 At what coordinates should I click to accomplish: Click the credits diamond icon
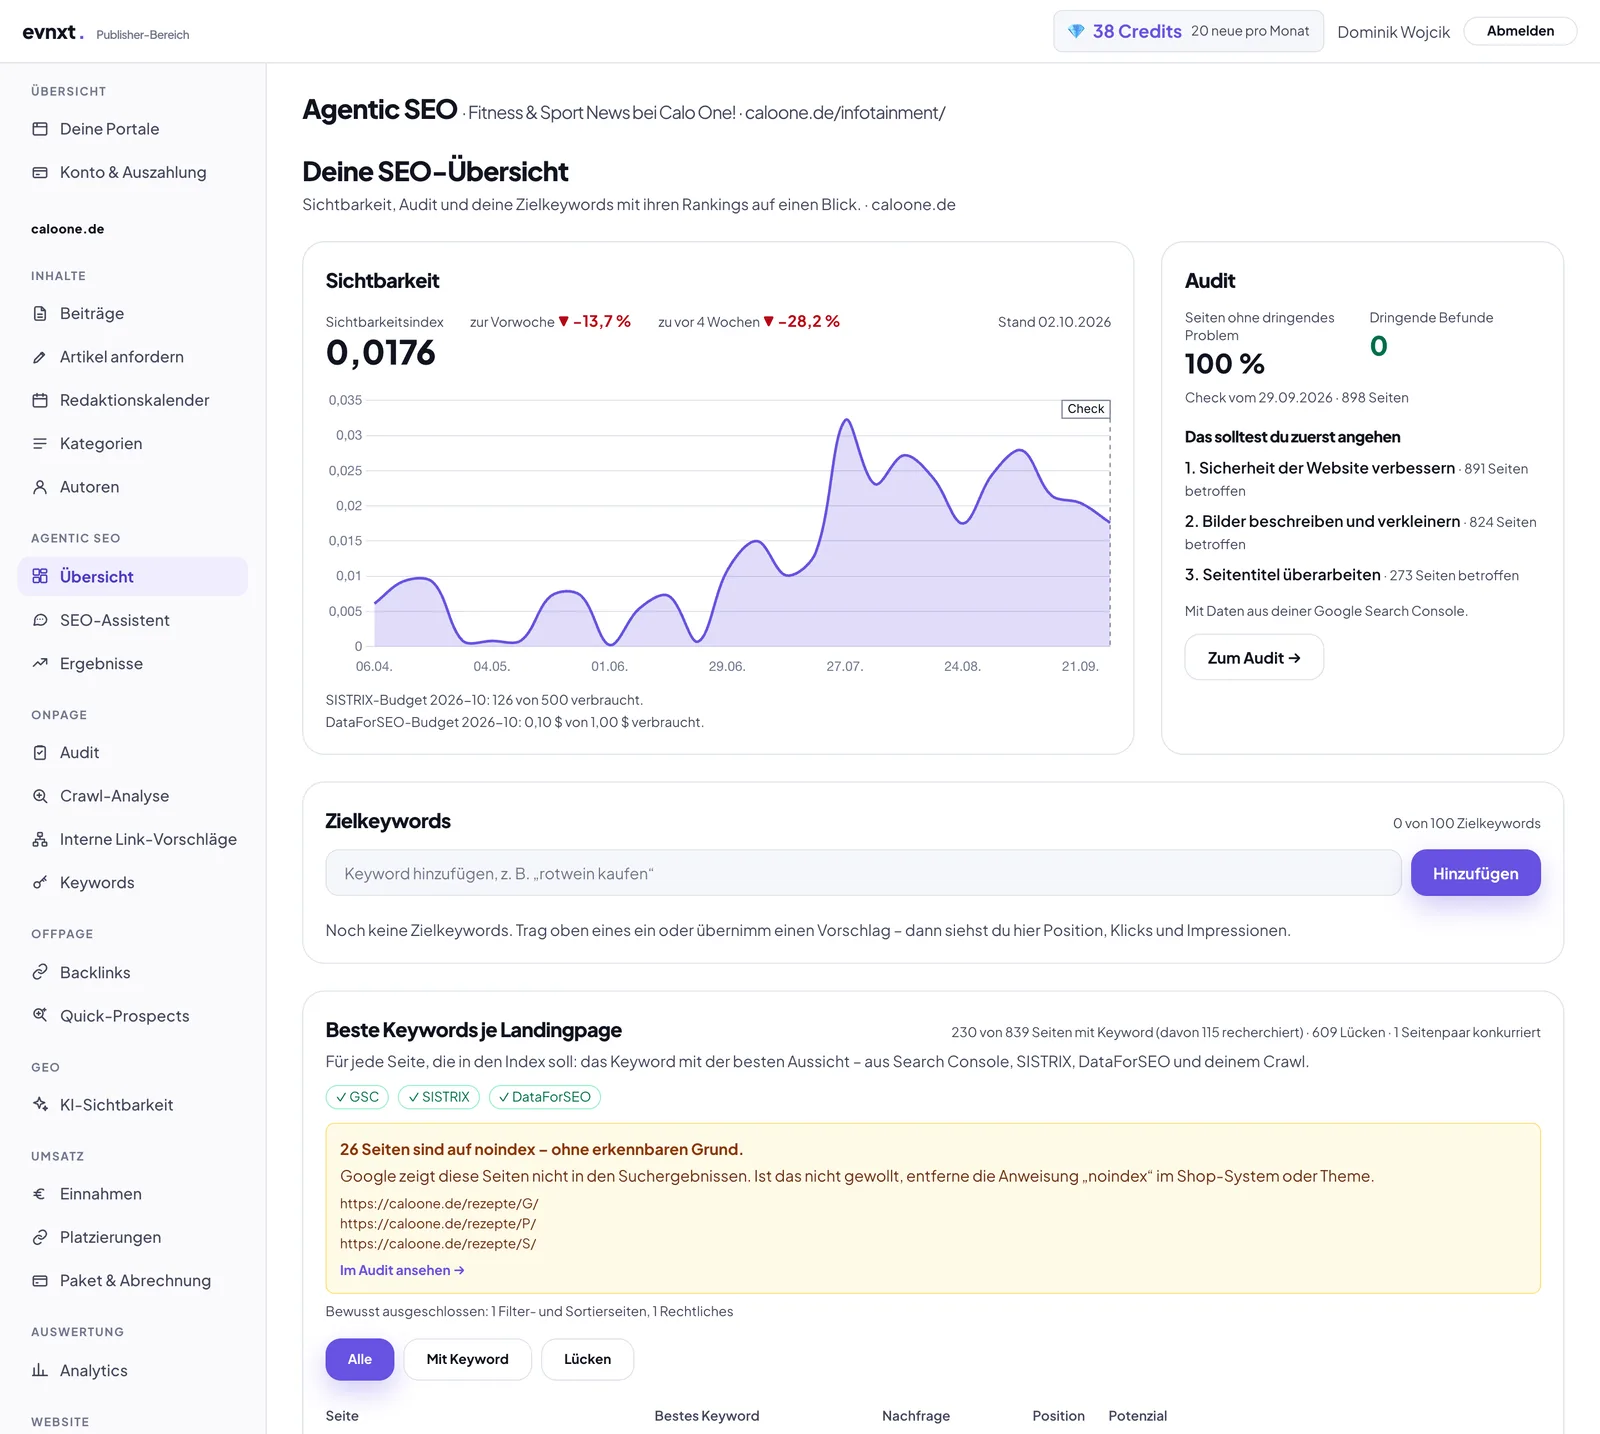pos(1076,31)
